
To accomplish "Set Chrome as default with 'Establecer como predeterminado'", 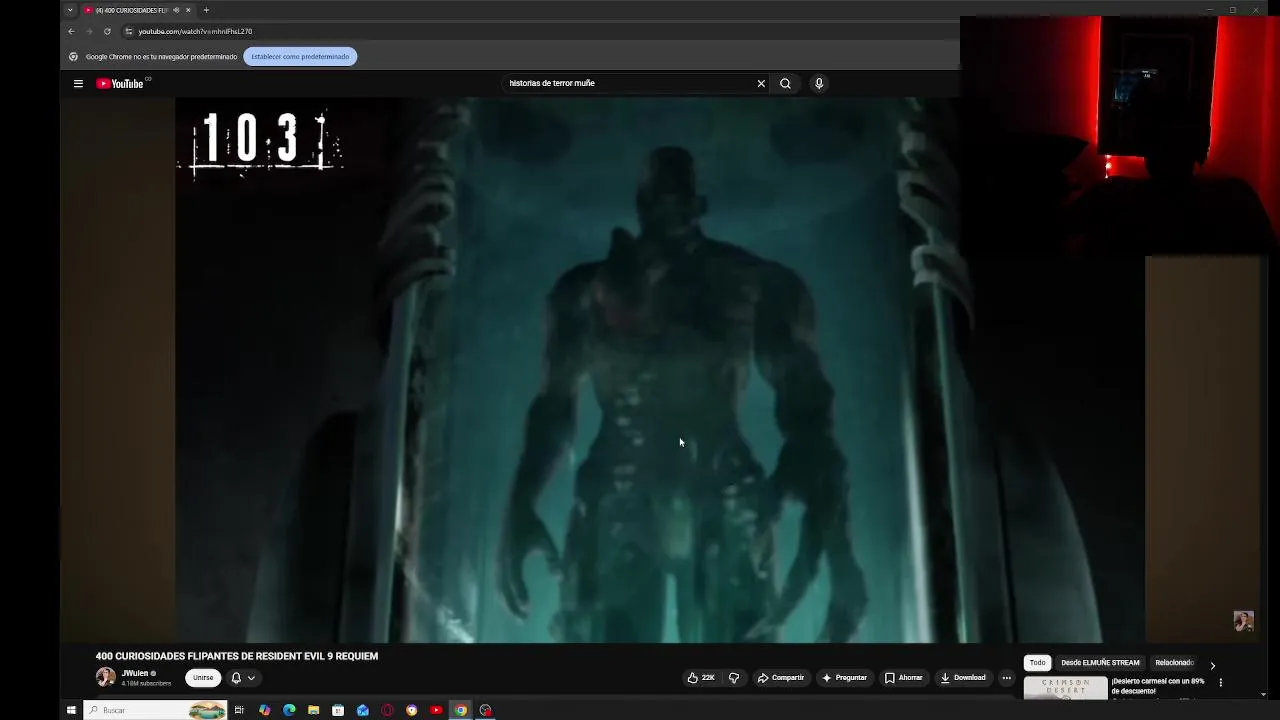I will [x=300, y=57].
